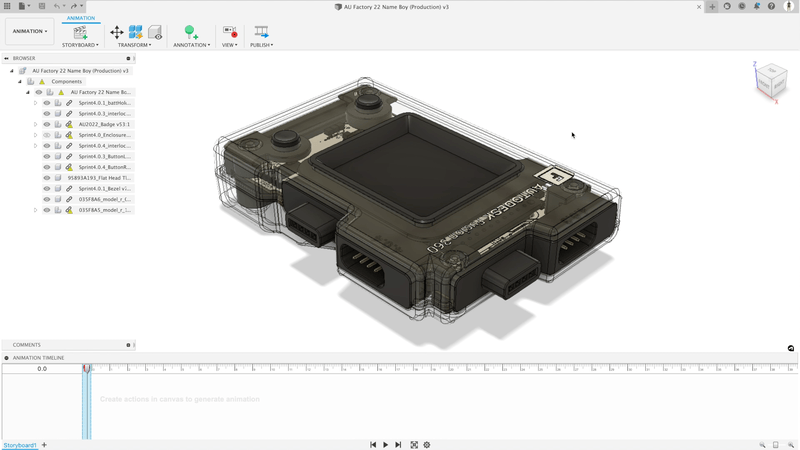Toggle the View camera record icon
This screenshot has height=450, width=800.
point(230,33)
